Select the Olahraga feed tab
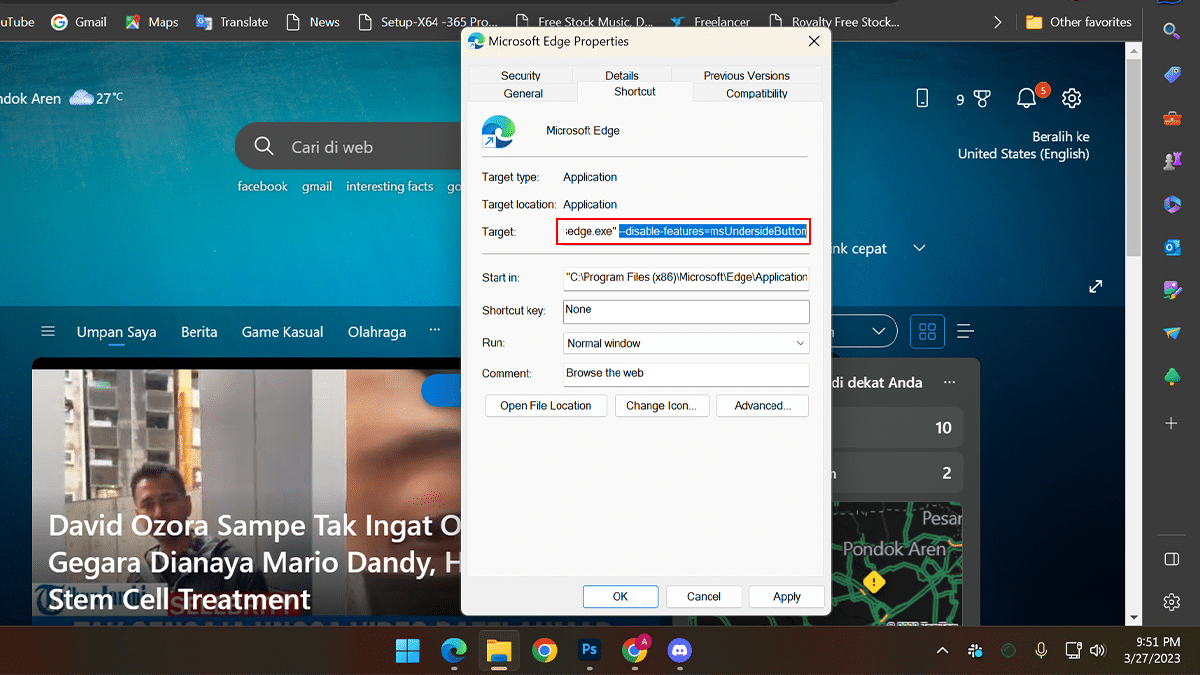 tap(376, 331)
